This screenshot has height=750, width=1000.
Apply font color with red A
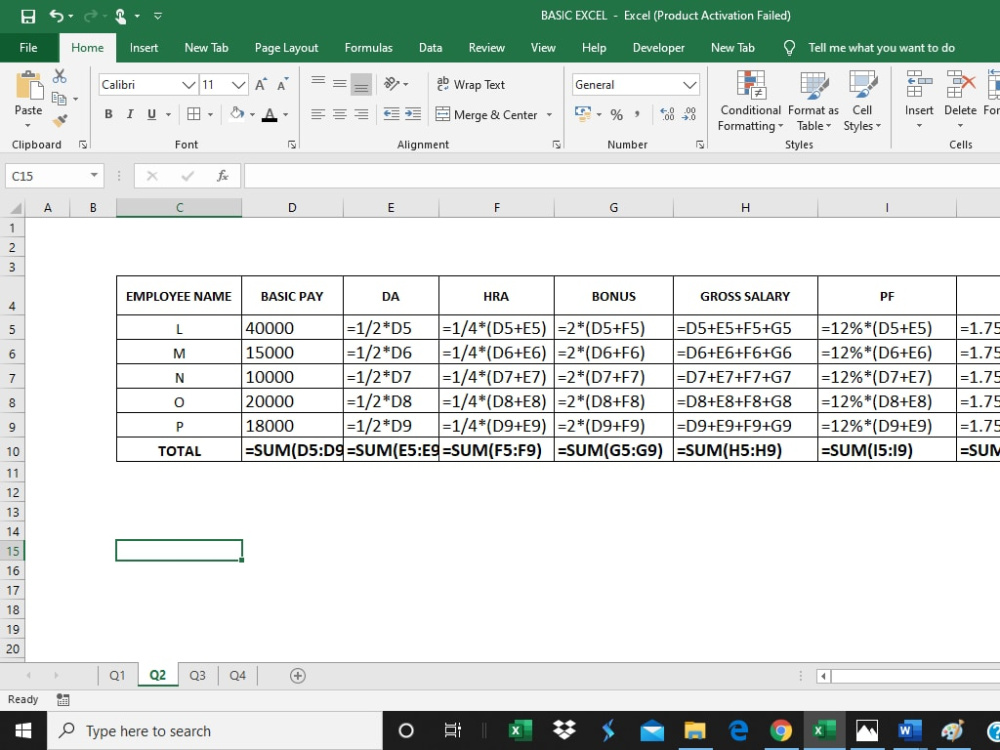click(270, 115)
